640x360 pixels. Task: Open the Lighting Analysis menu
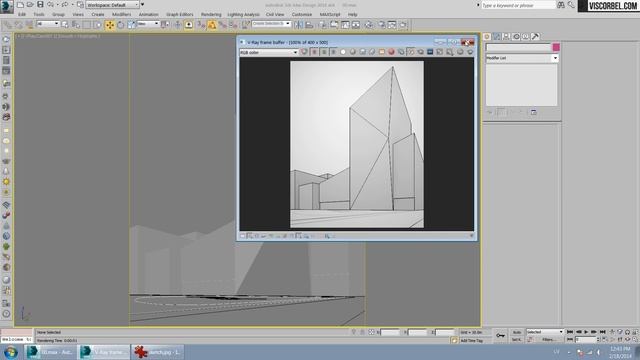(243, 14)
